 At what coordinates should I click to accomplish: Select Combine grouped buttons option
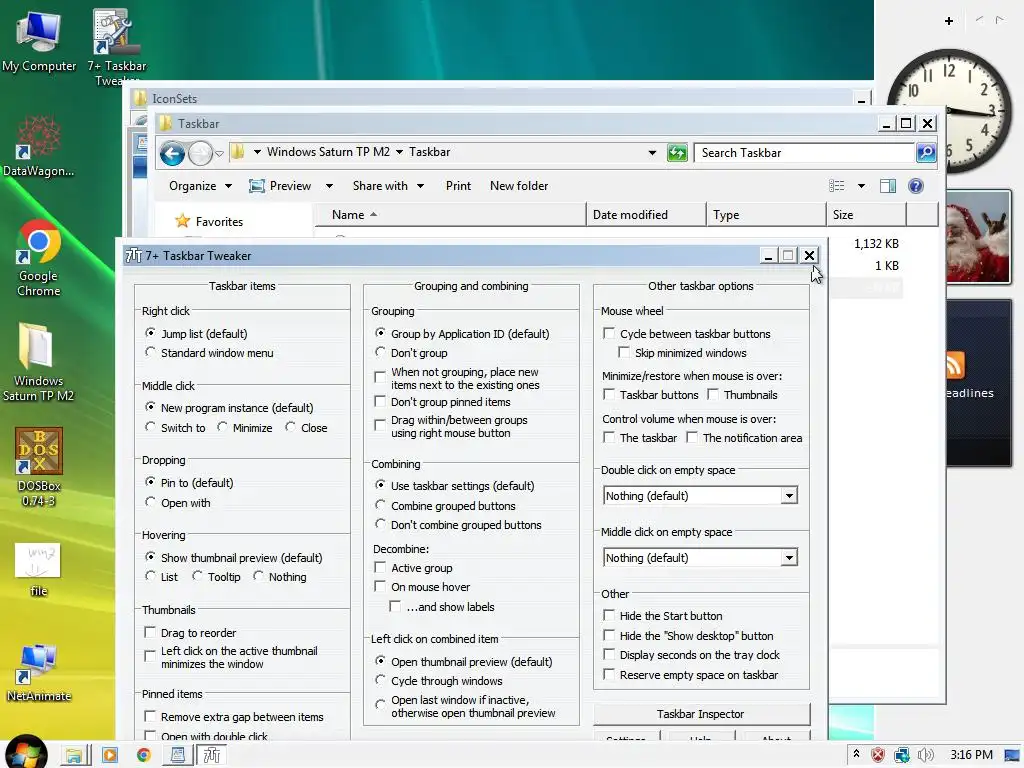(x=380, y=505)
